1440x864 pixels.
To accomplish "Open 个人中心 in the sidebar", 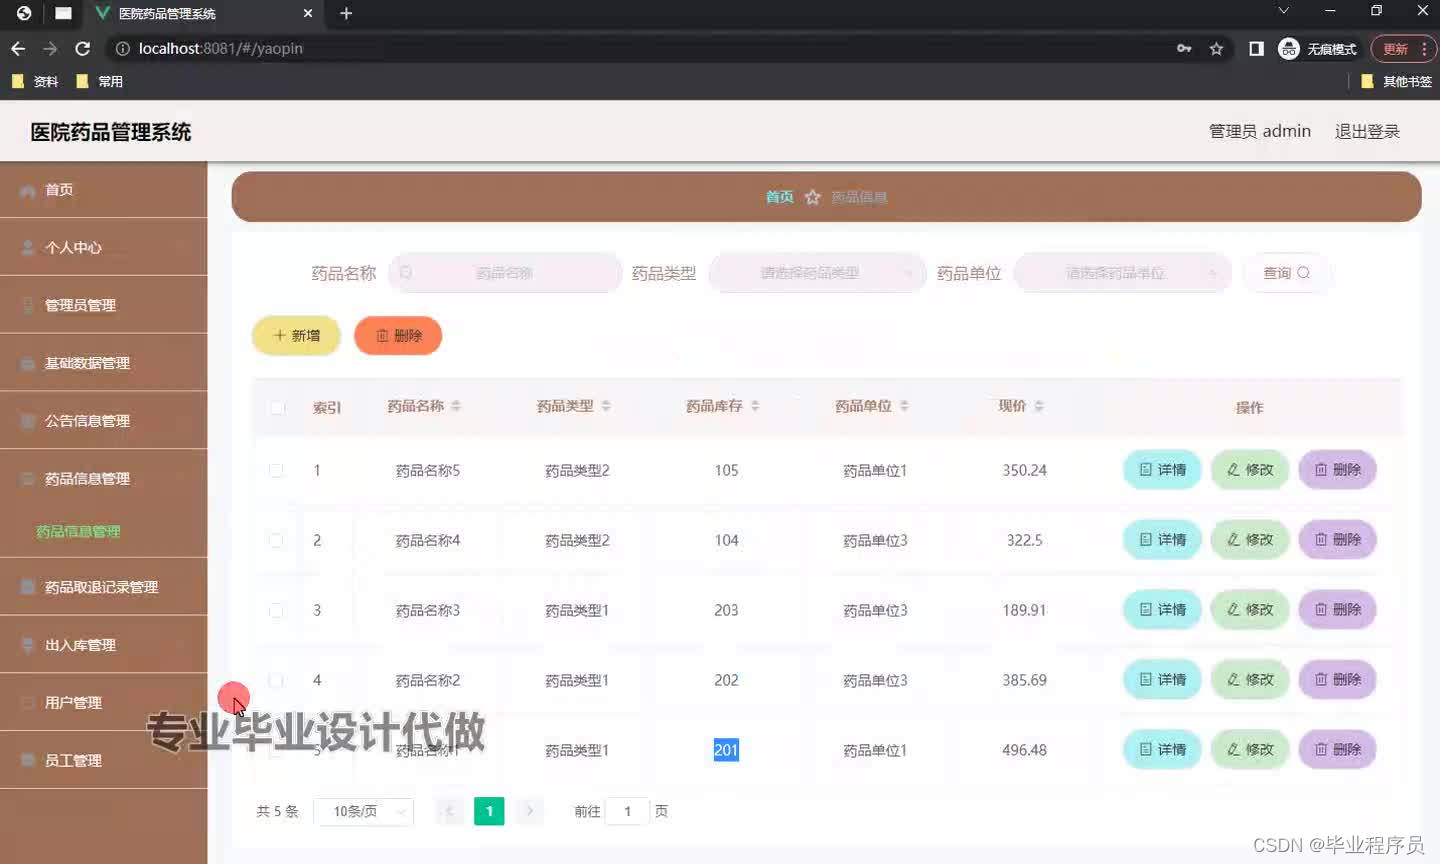I will pyautogui.click(x=104, y=247).
